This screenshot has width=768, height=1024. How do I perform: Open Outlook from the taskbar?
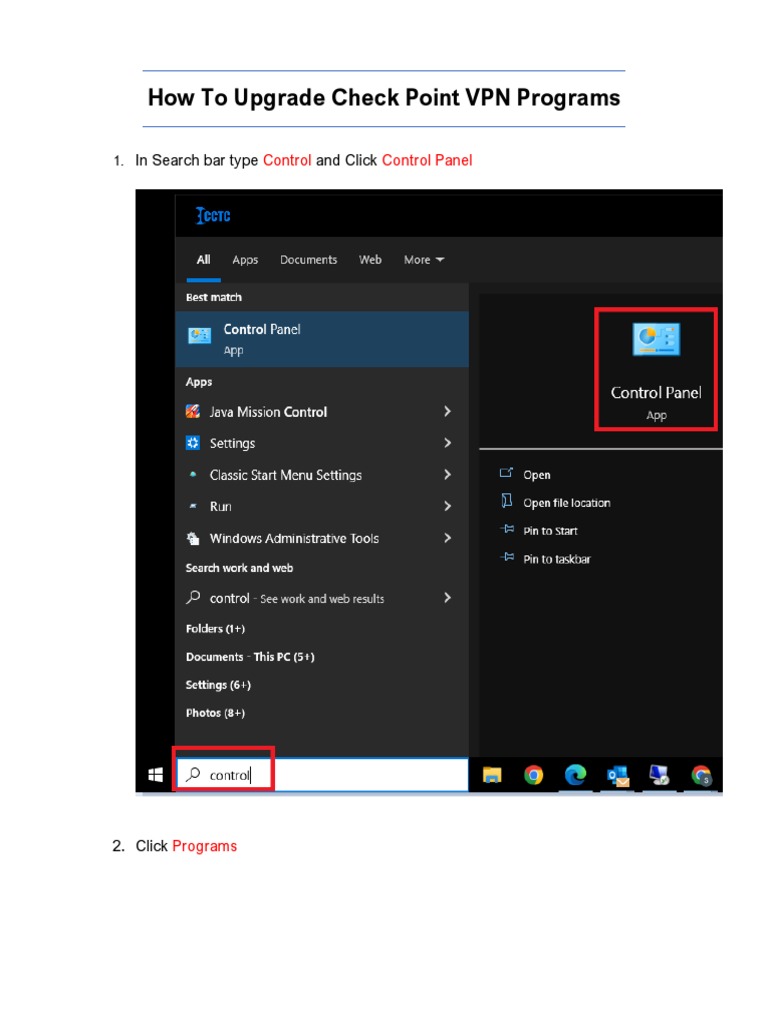click(x=618, y=776)
